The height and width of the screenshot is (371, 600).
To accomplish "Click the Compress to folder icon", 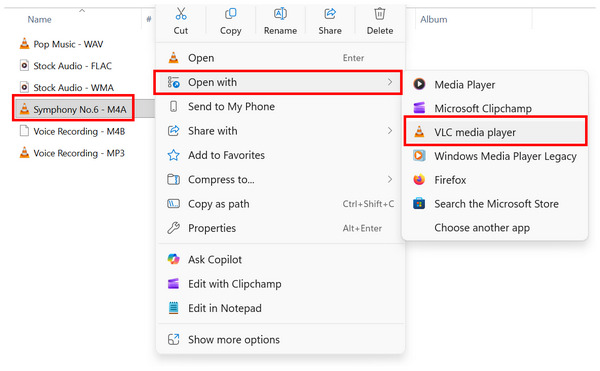I will click(173, 179).
